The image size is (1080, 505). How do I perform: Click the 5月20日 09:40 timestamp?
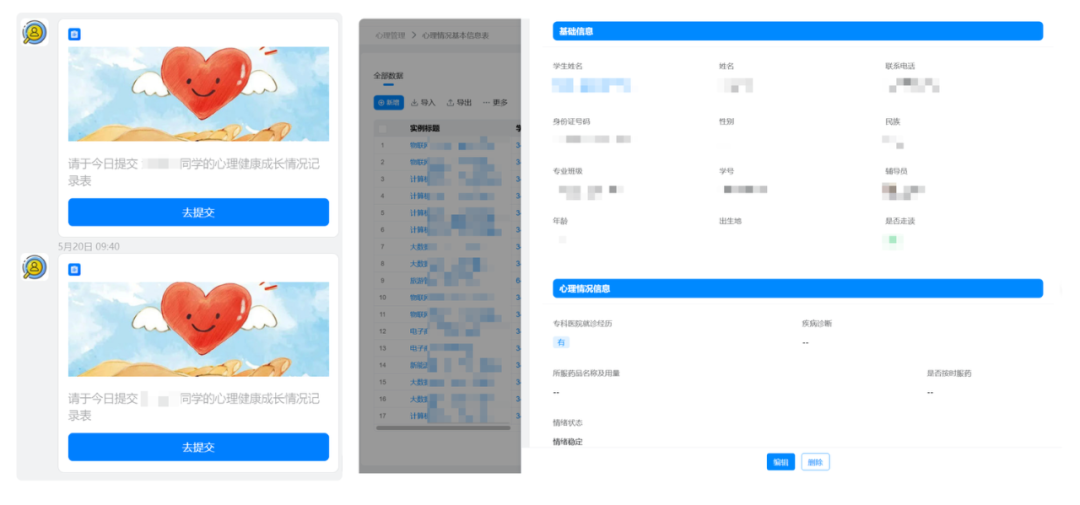pyautogui.click(x=88, y=246)
